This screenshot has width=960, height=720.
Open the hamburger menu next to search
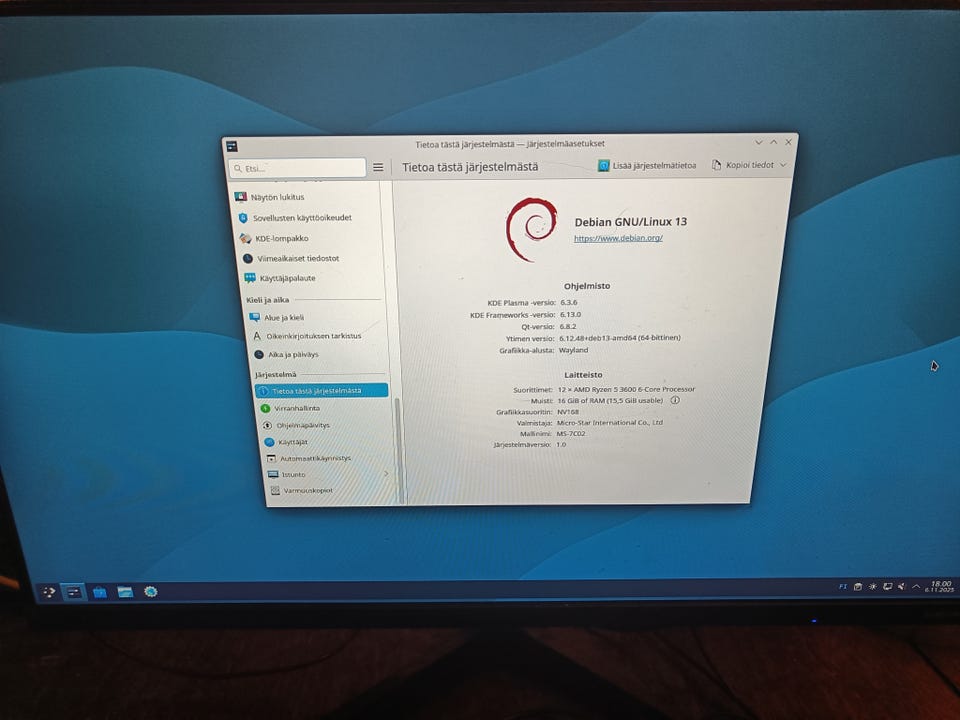[x=378, y=167]
